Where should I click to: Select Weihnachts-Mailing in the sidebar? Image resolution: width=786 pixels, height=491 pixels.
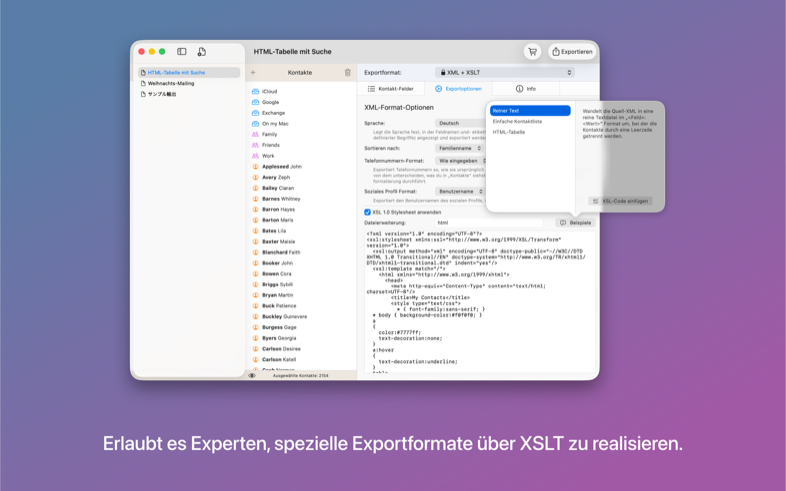click(x=171, y=84)
